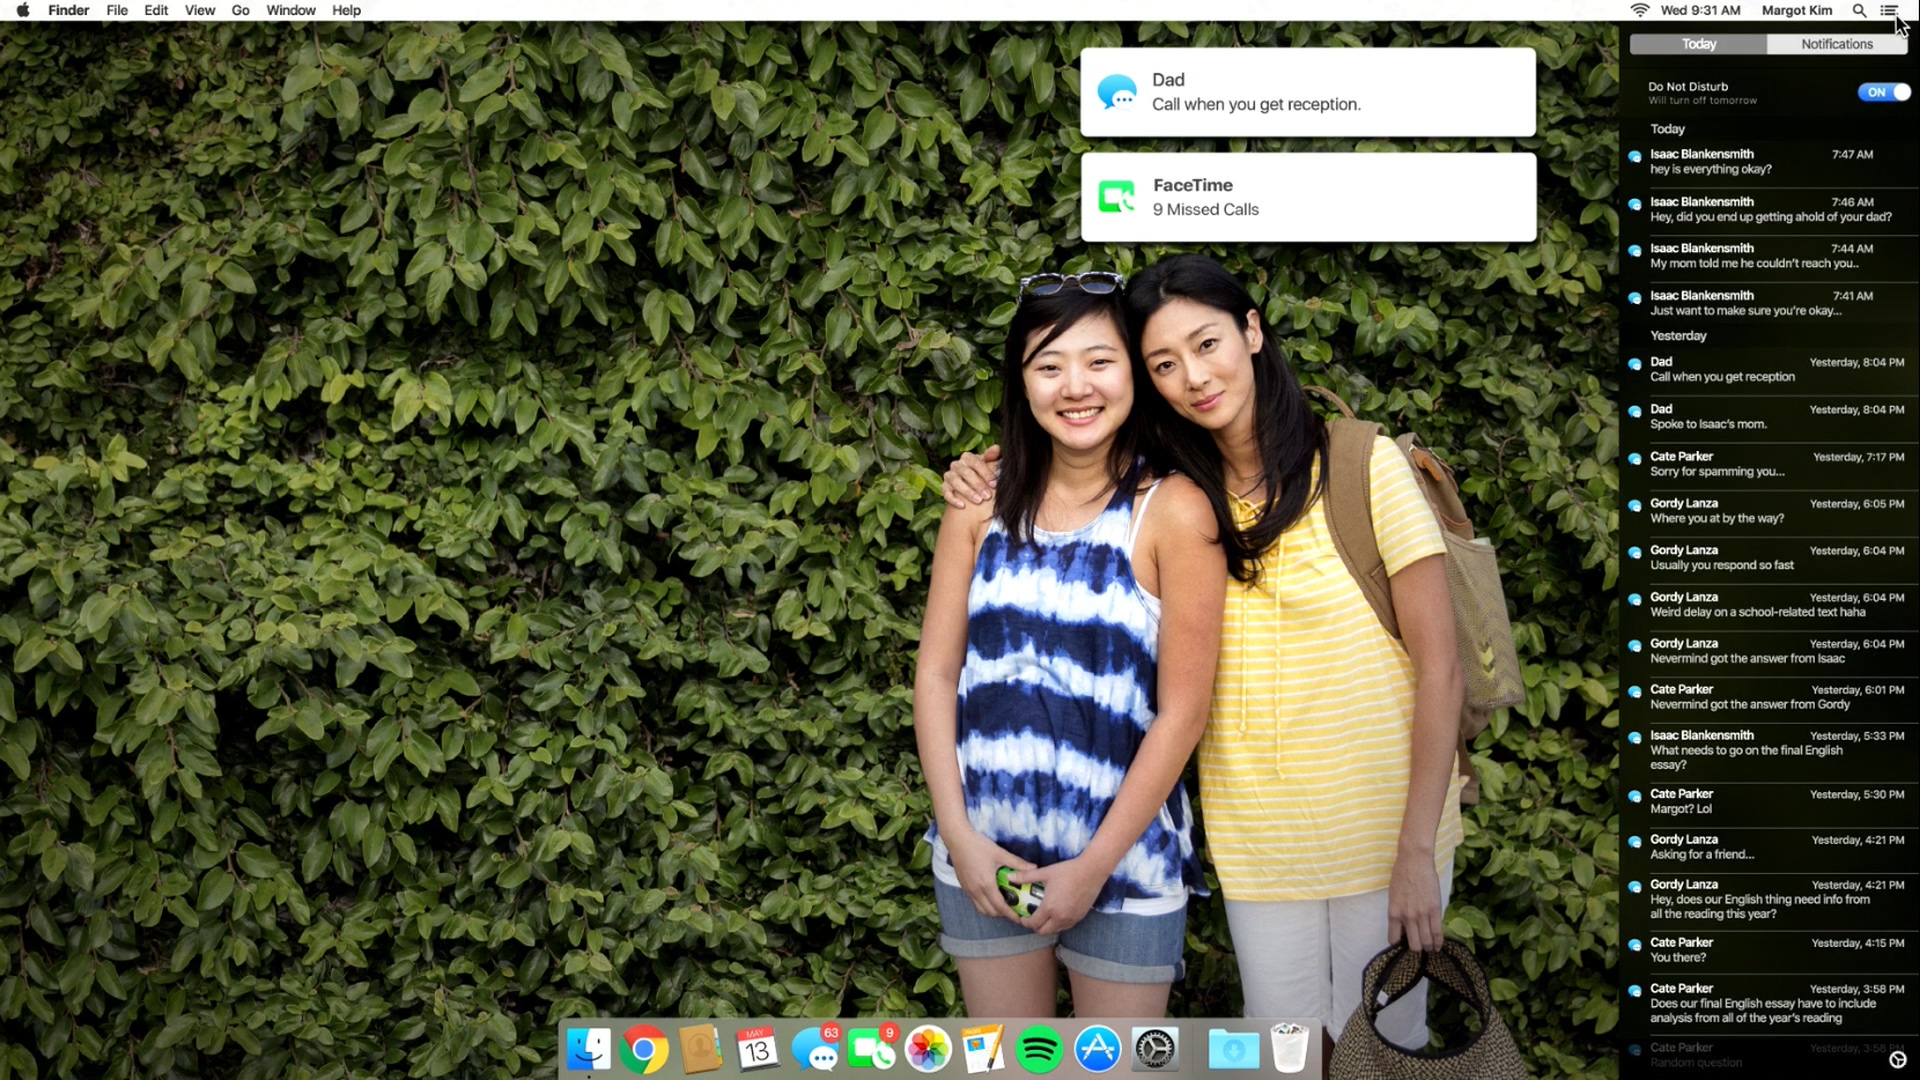Launch FaceTime from the dock
The height and width of the screenshot is (1080, 1920).
tap(871, 1050)
